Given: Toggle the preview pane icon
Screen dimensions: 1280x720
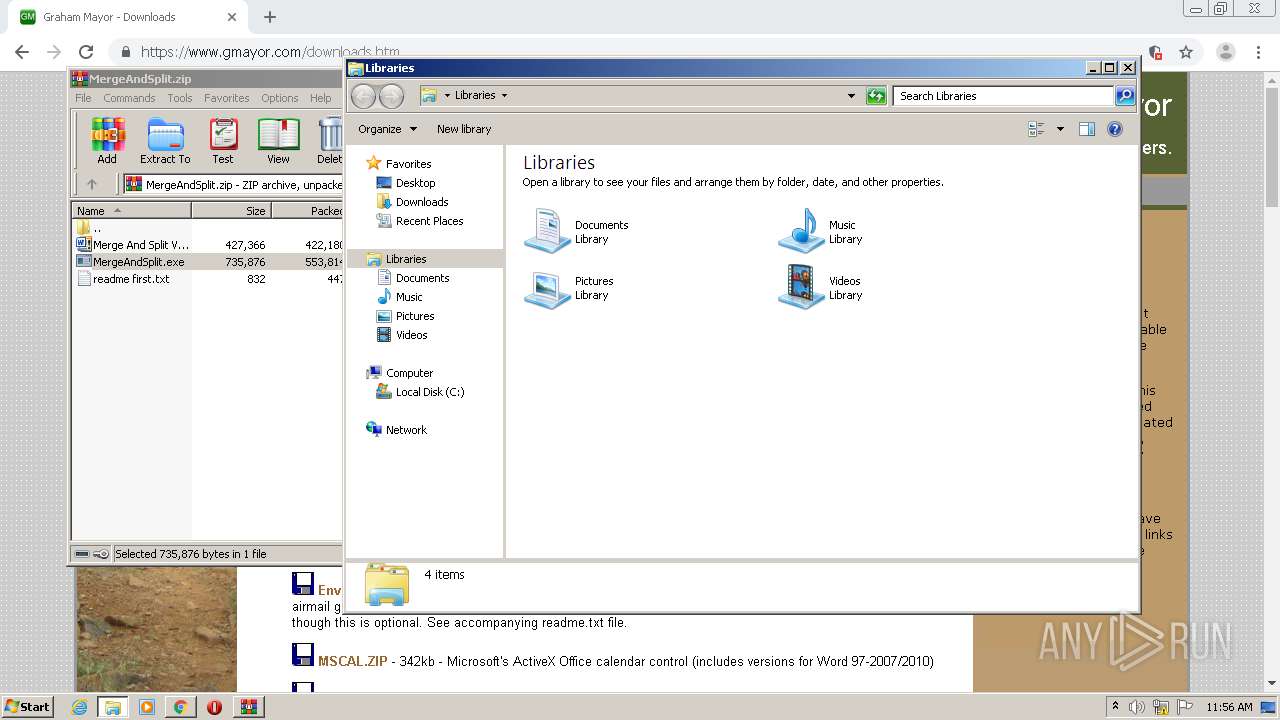Looking at the screenshot, I should point(1087,129).
